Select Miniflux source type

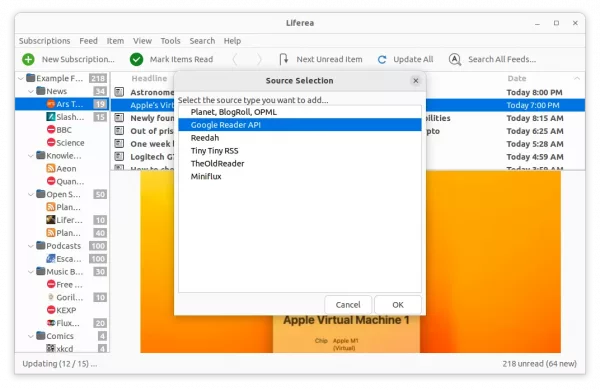300,176
